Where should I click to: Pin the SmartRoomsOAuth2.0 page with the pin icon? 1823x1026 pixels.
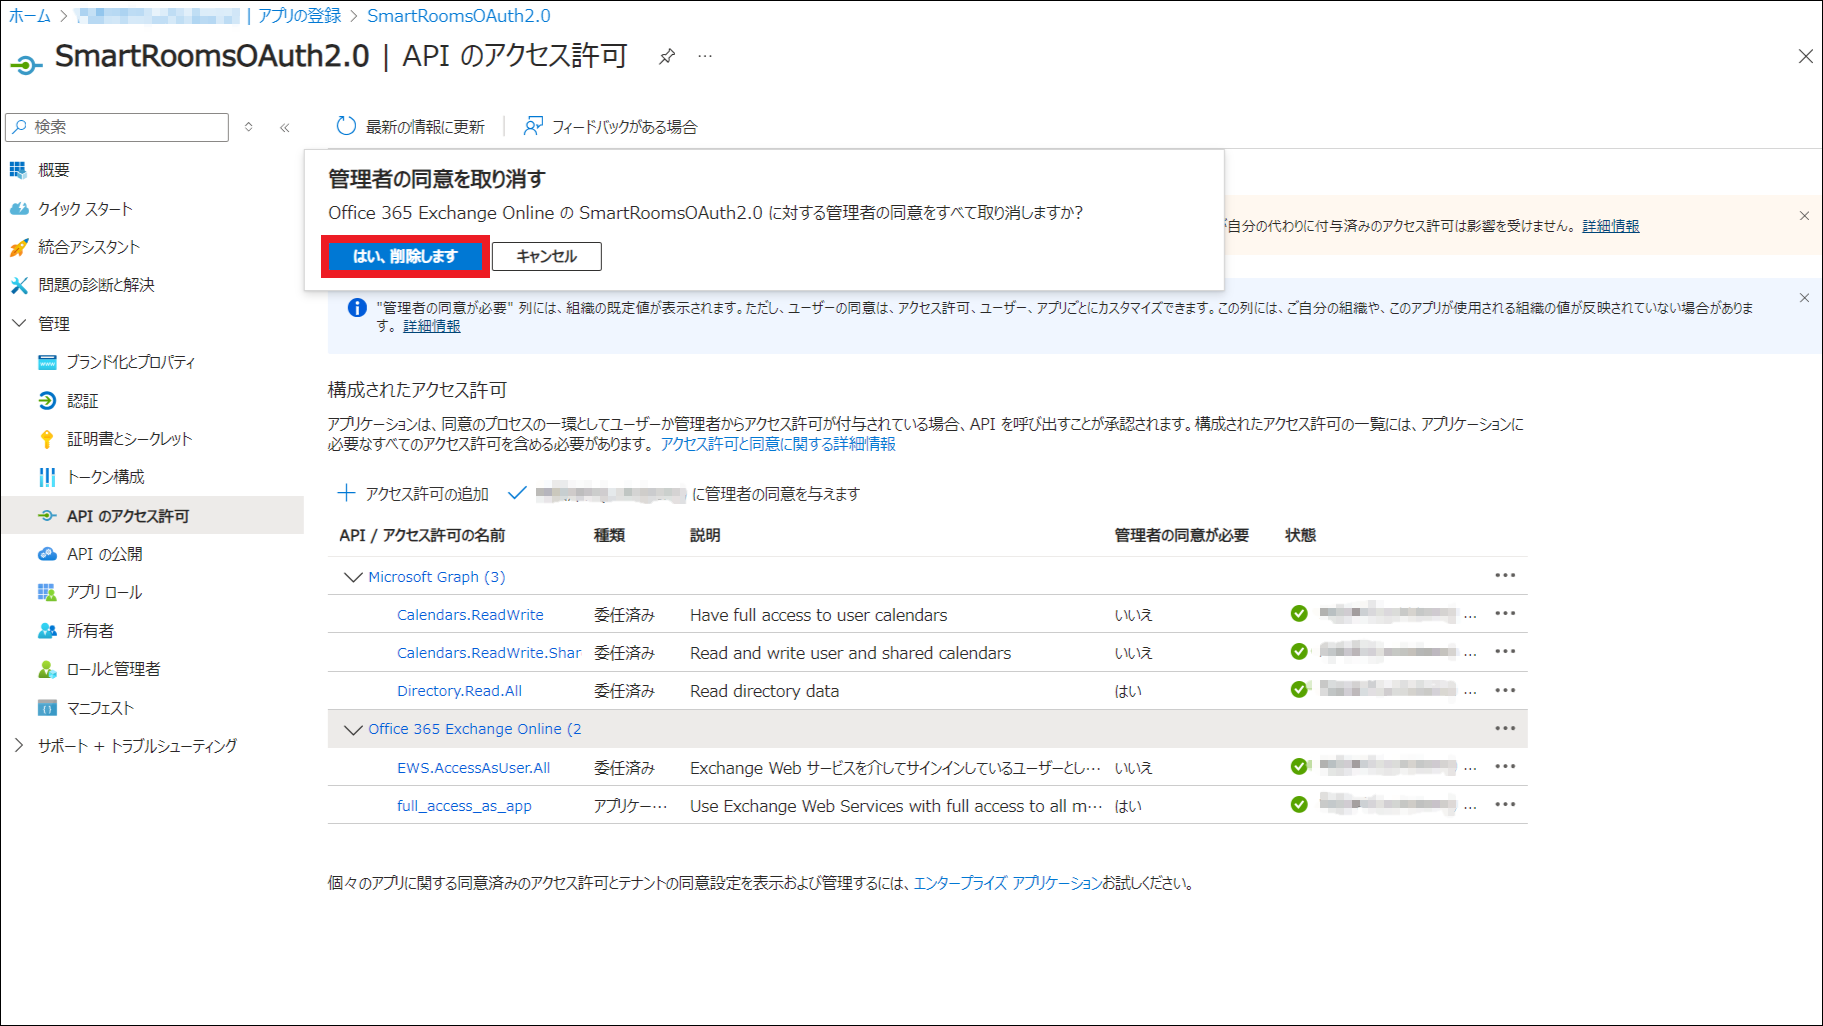pyautogui.click(x=667, y=57)
